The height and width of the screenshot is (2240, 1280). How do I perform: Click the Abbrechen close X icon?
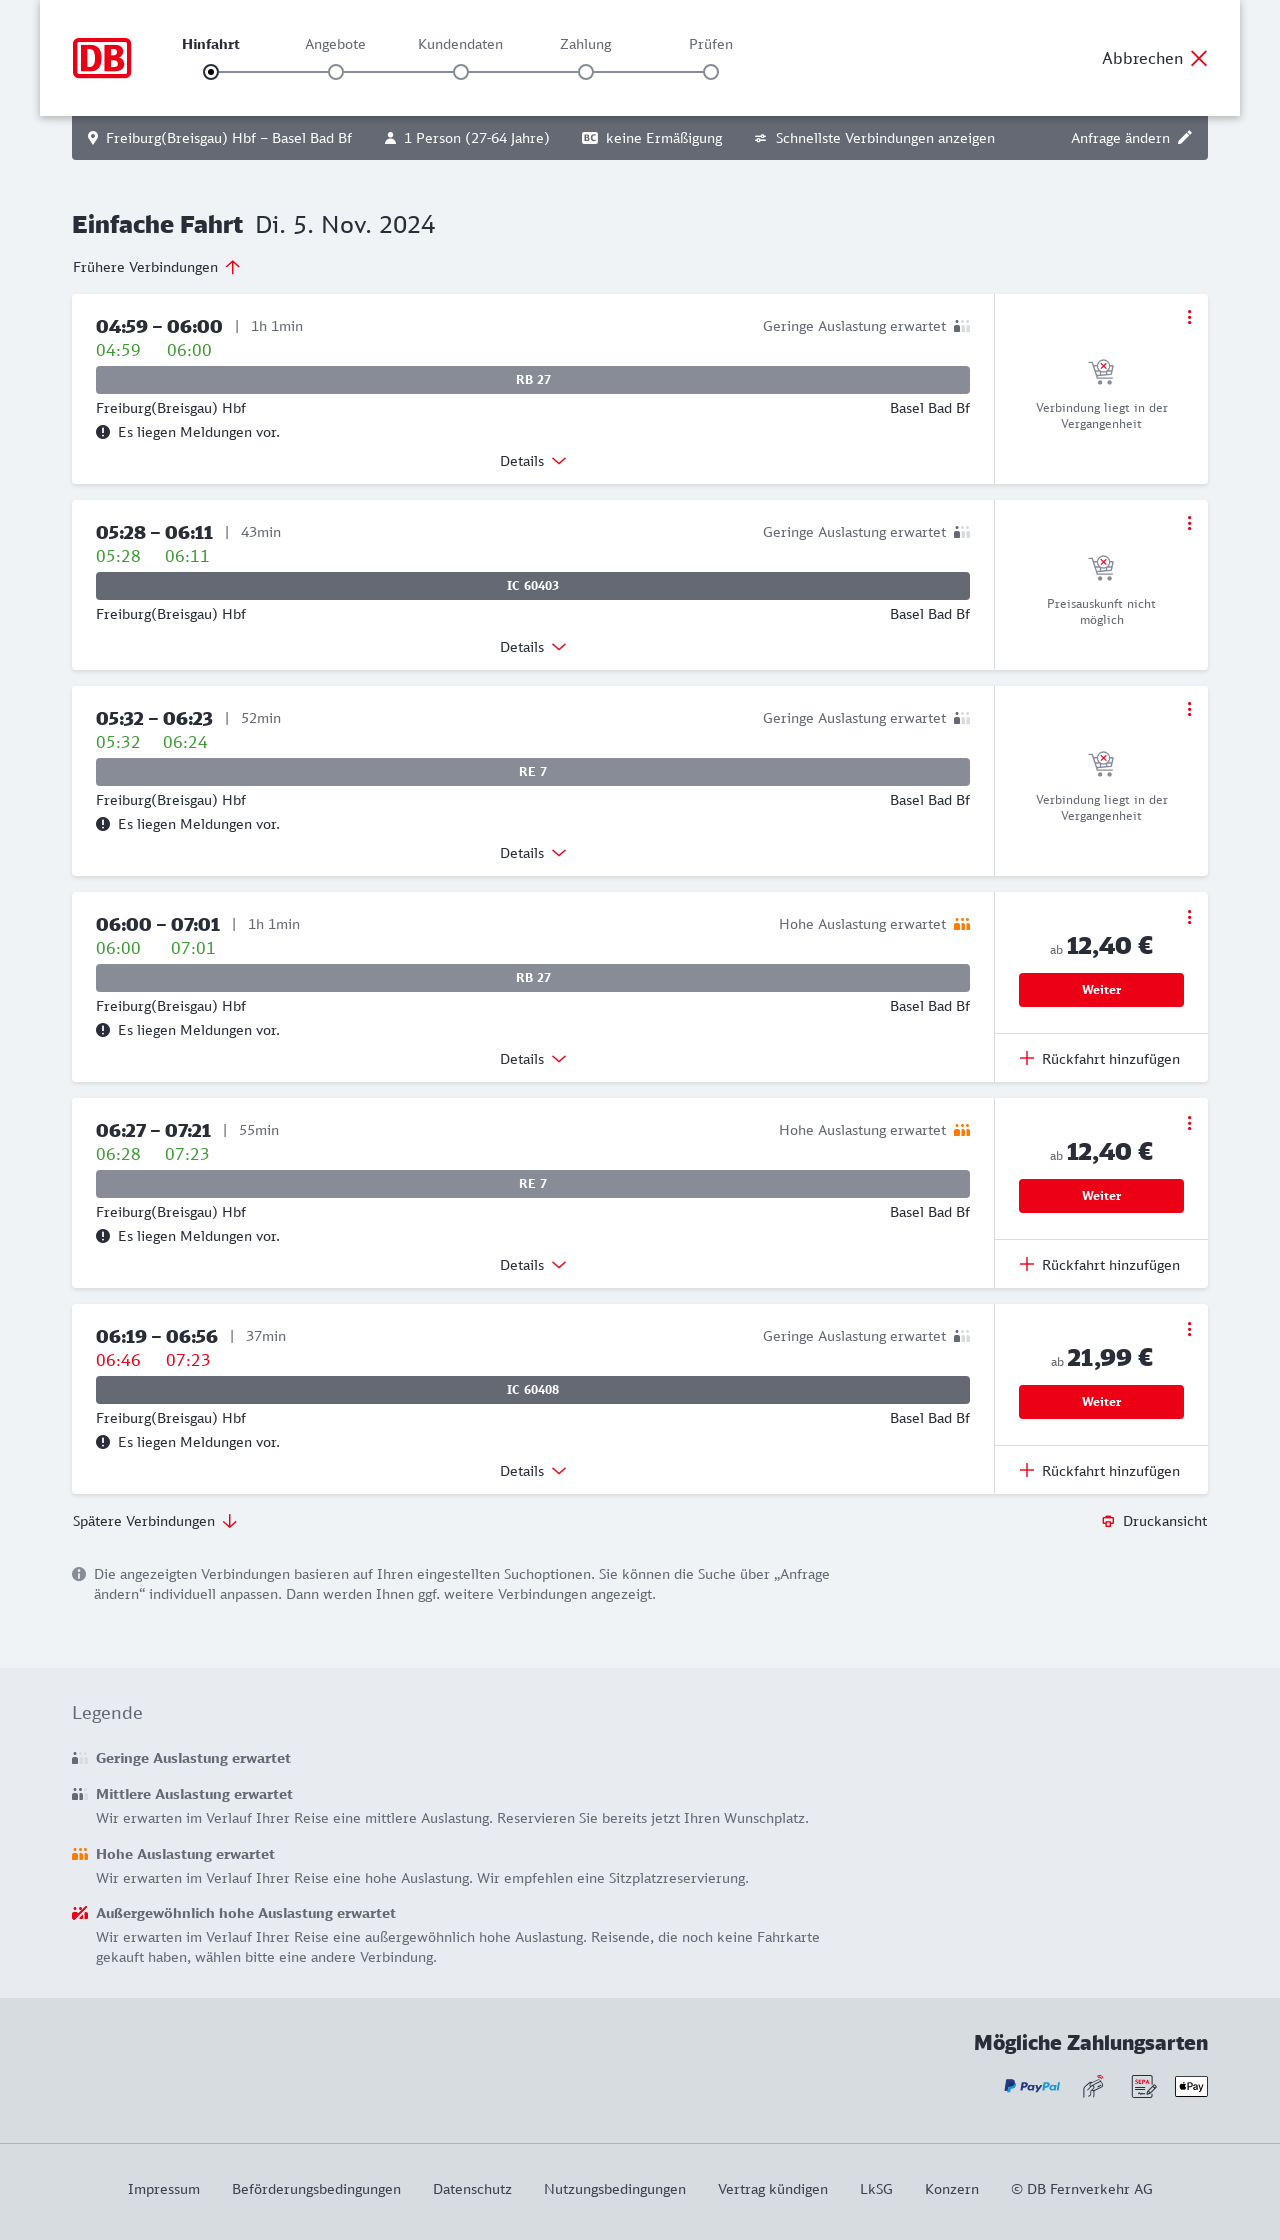point(1199,58)
